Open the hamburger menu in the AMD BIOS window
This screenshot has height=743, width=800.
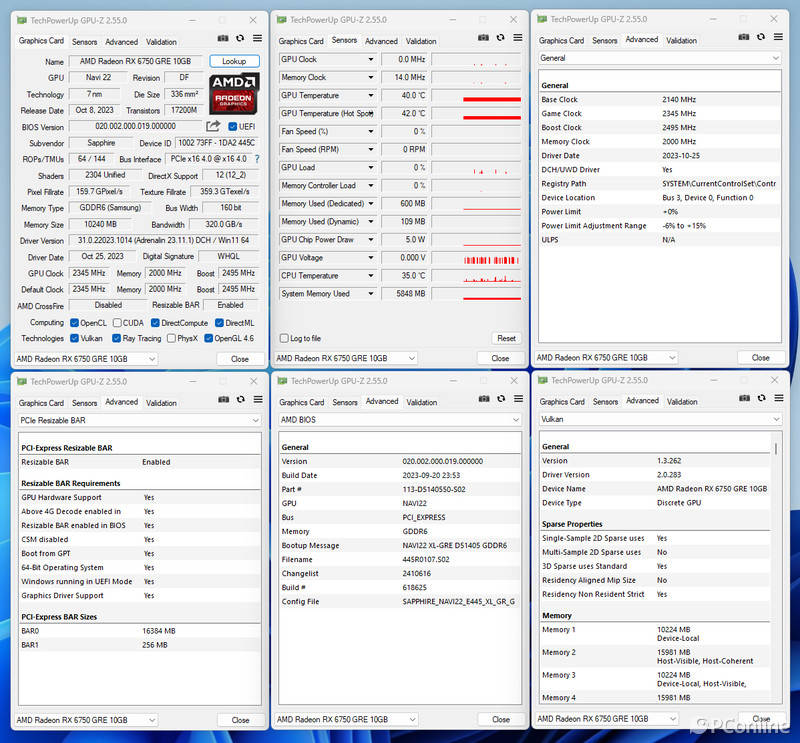point(516,400)
